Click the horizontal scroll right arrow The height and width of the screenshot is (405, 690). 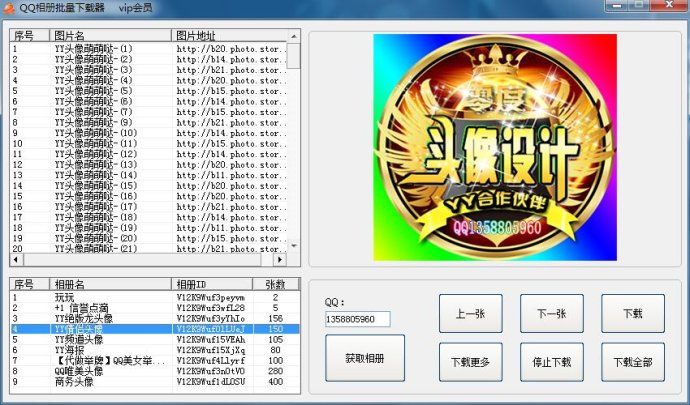click(279, 260)
